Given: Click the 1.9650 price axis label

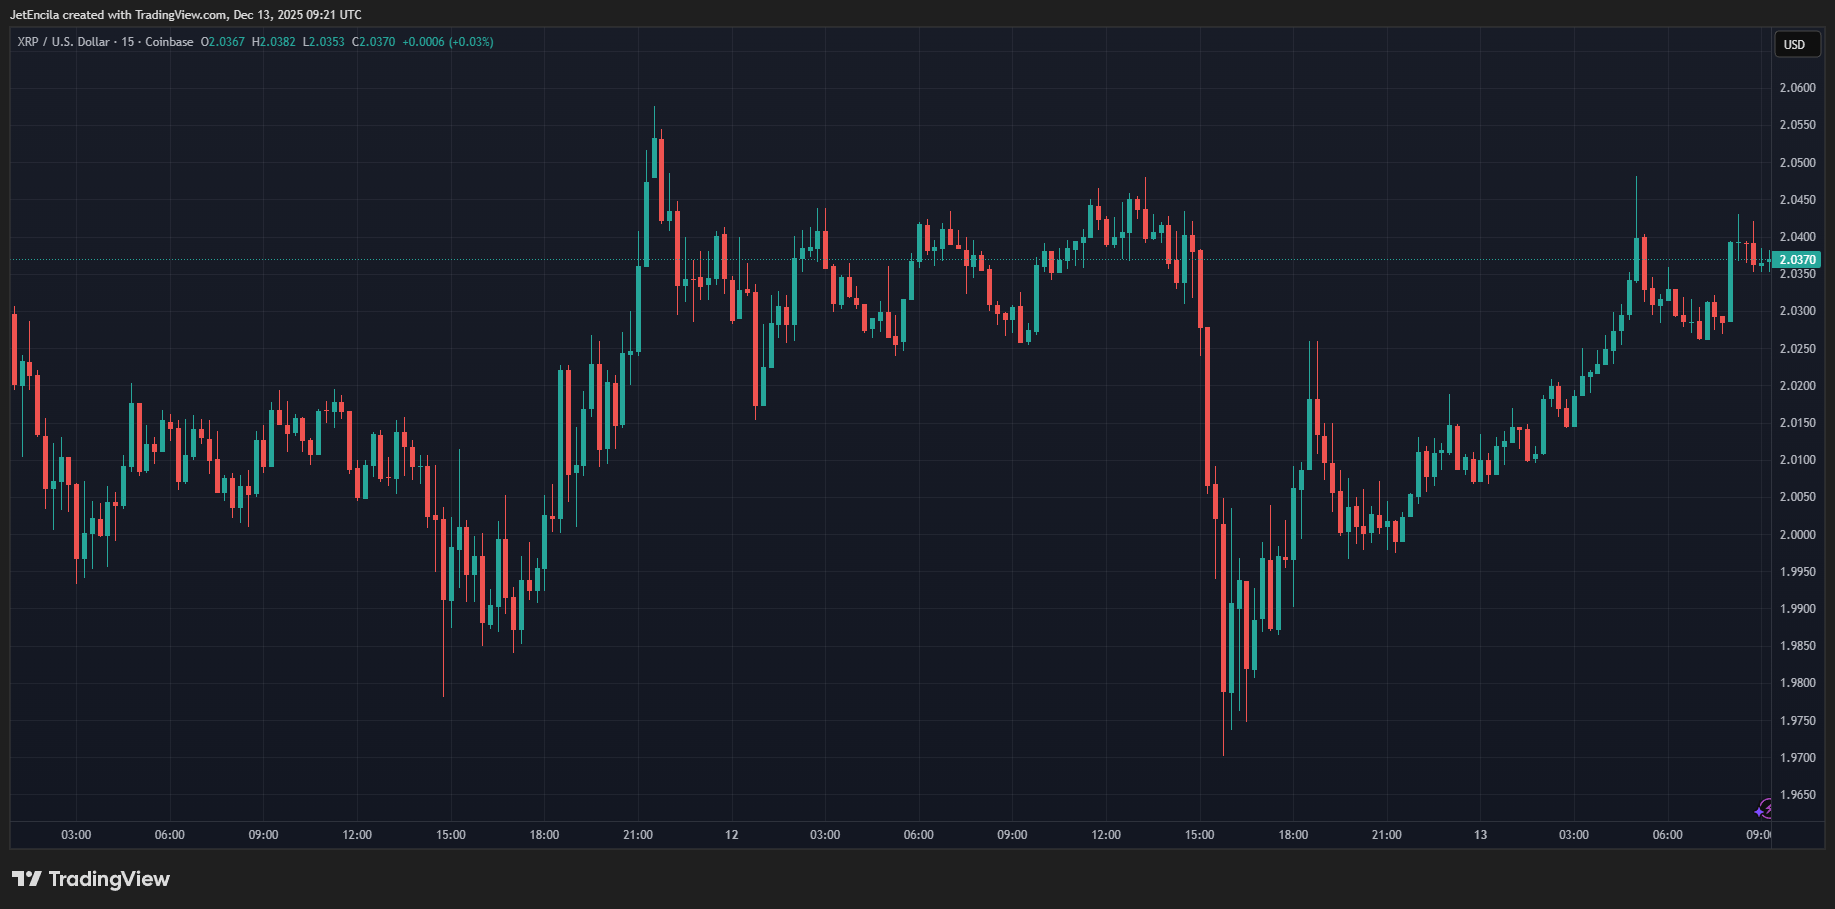Looking at the screenshot, I should pos(1797,795).
